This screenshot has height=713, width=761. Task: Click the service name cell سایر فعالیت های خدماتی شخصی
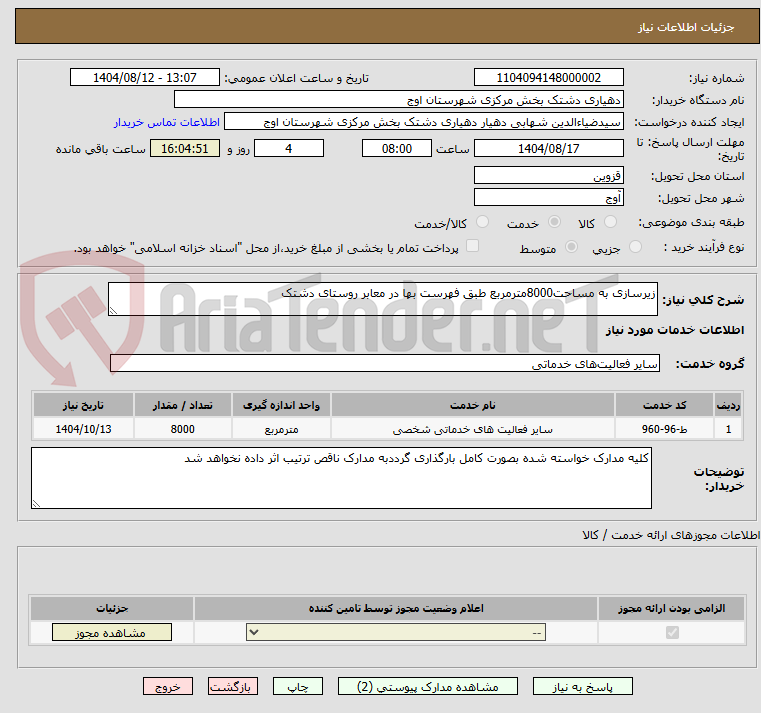[473, 429]
